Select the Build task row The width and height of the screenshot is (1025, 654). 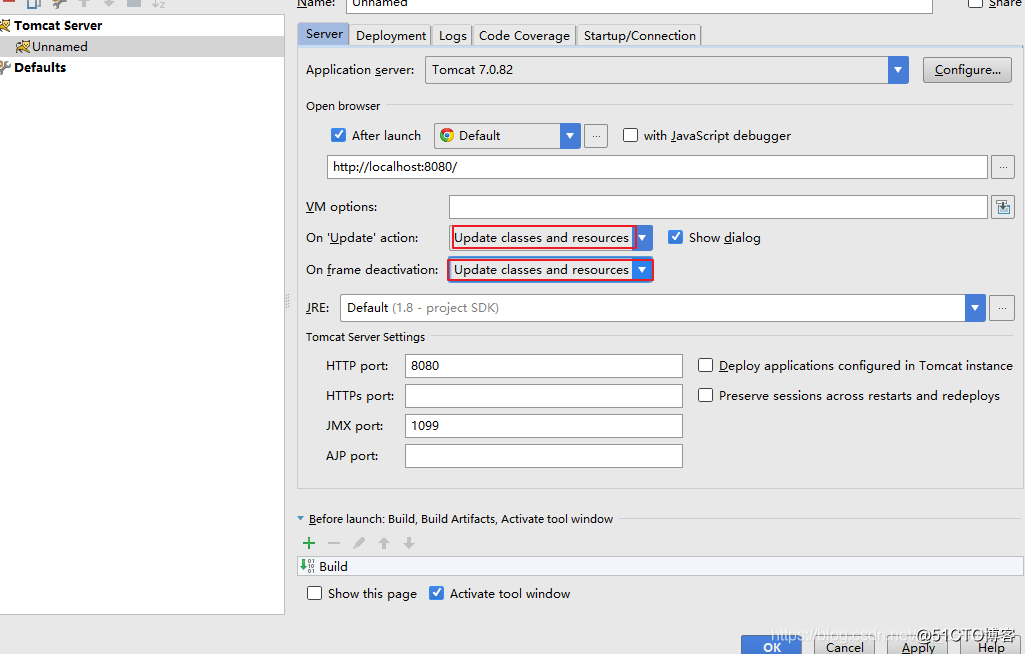(660, 566)
